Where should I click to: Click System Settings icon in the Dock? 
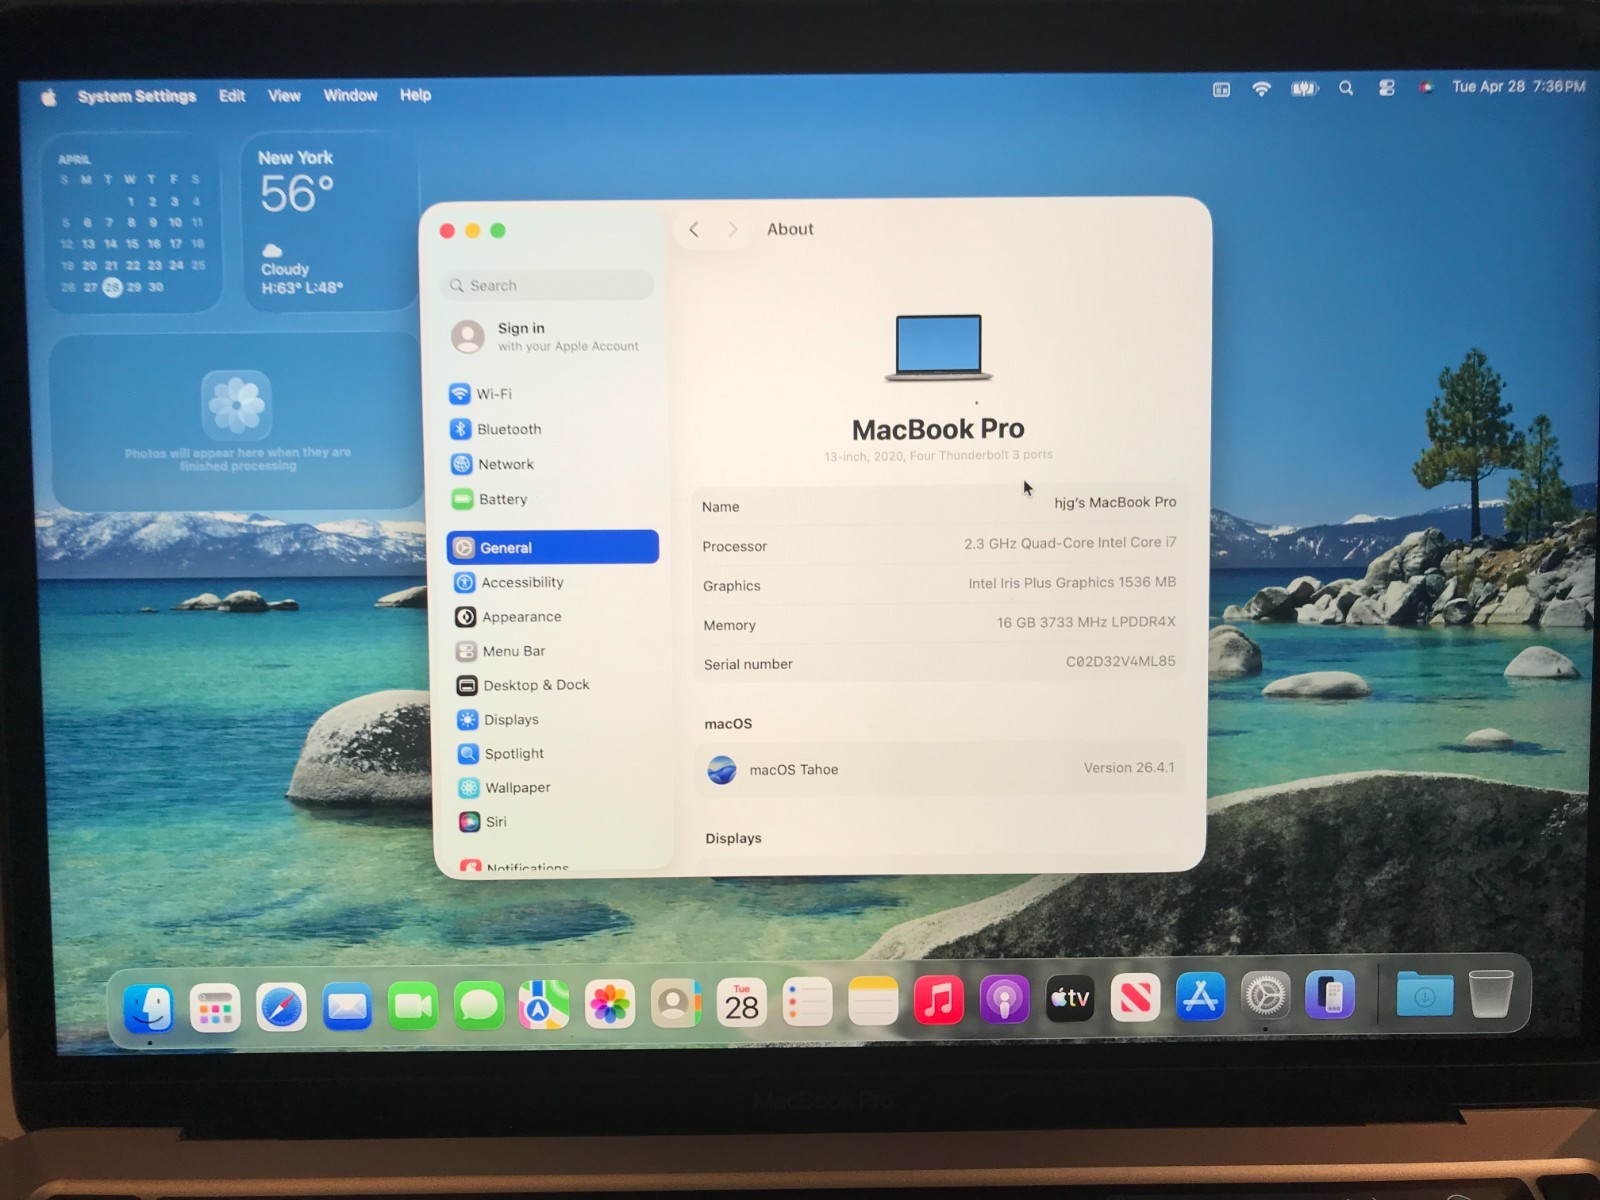(x=1265, y=995)
